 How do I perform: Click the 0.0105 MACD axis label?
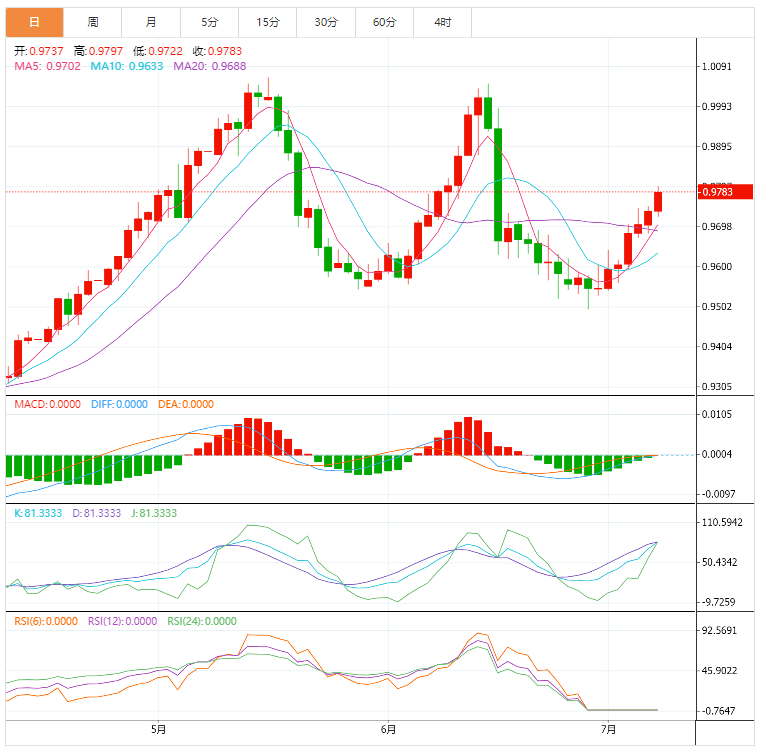pyautogui.click(x=716, y=414)
